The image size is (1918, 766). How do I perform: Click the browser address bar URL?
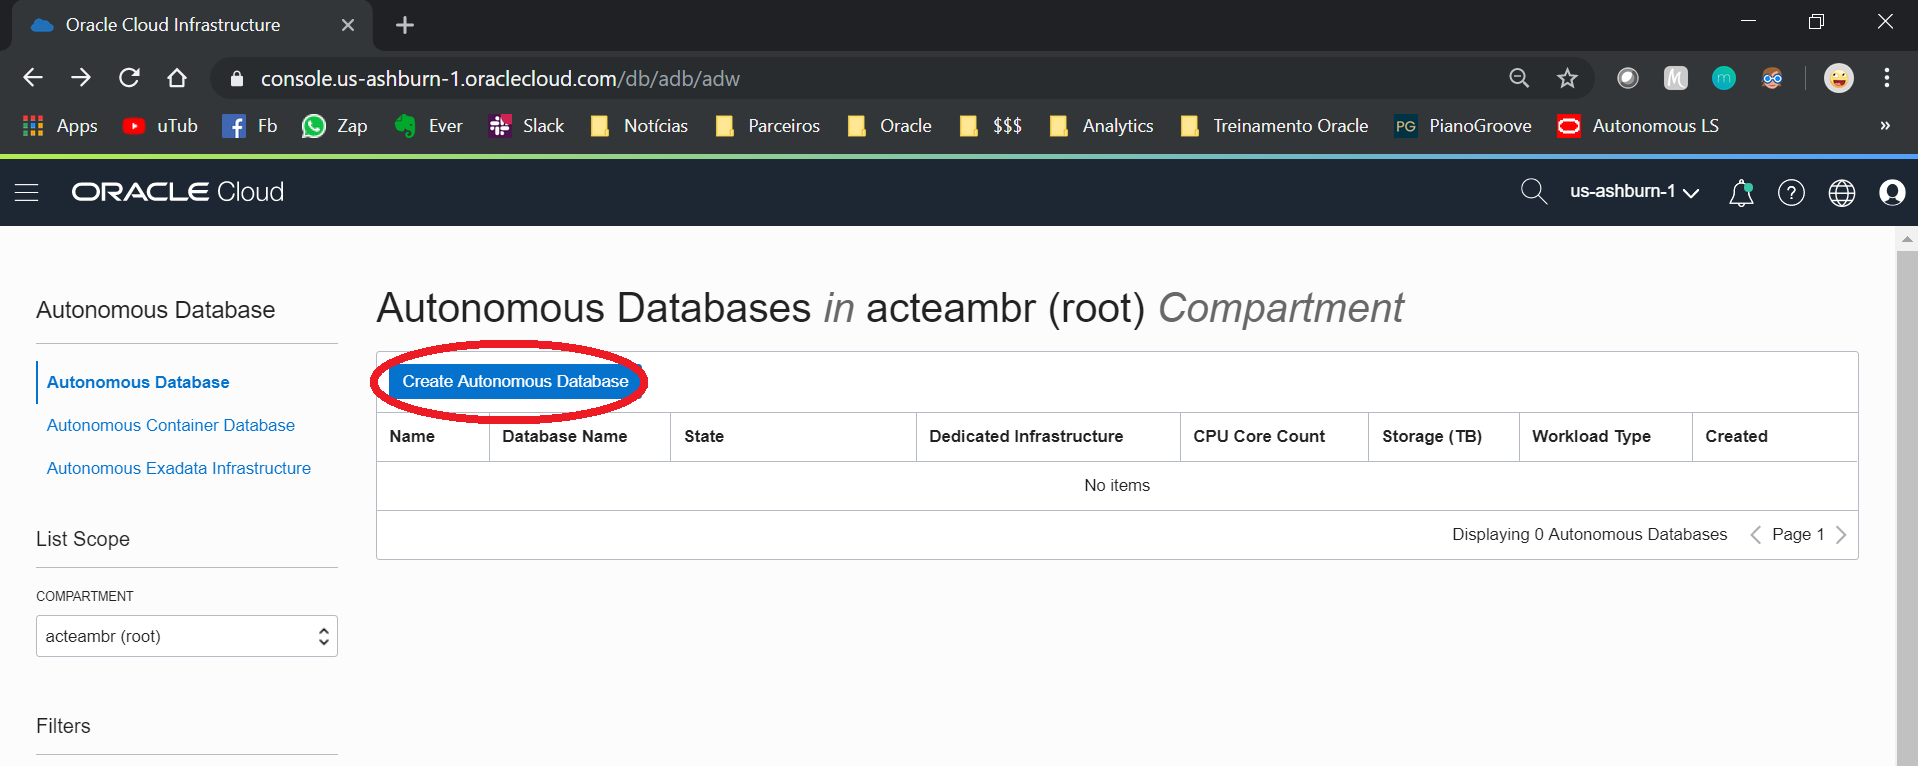500,78
